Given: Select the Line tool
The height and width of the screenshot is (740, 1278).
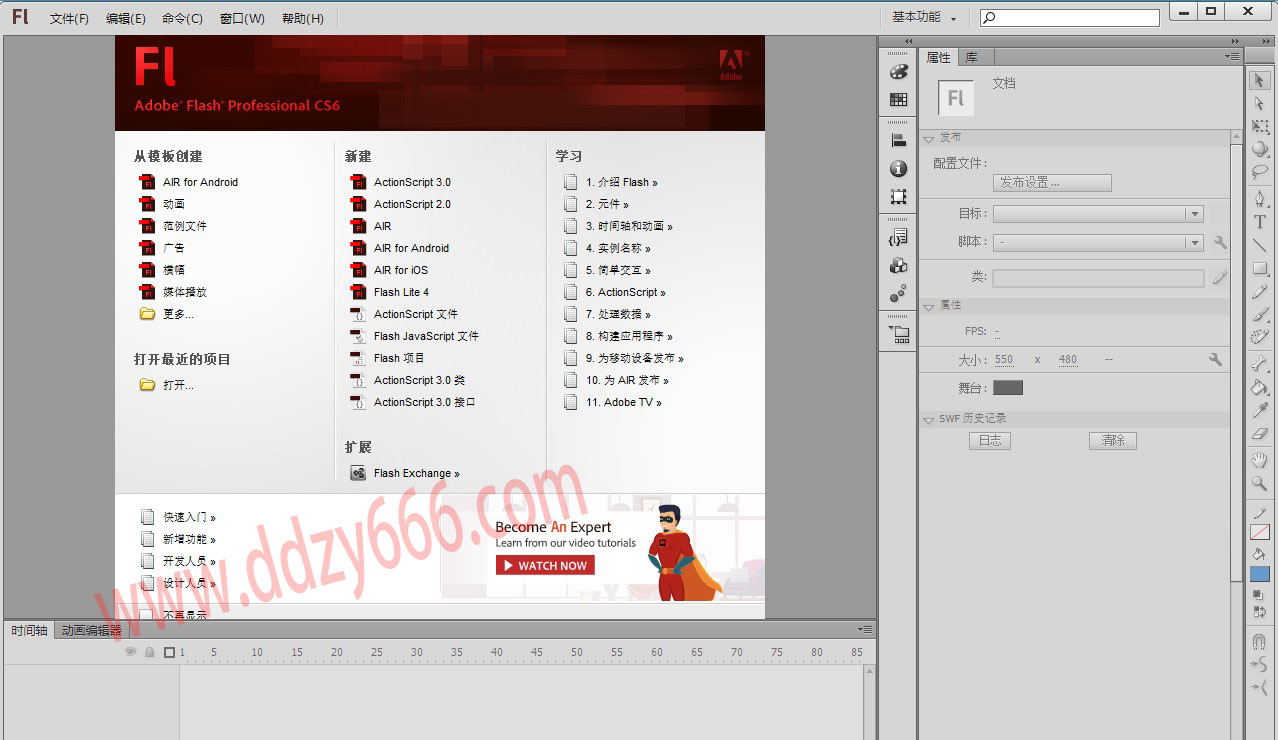Looking at the screenshot, I should (x=1260, y=245).
